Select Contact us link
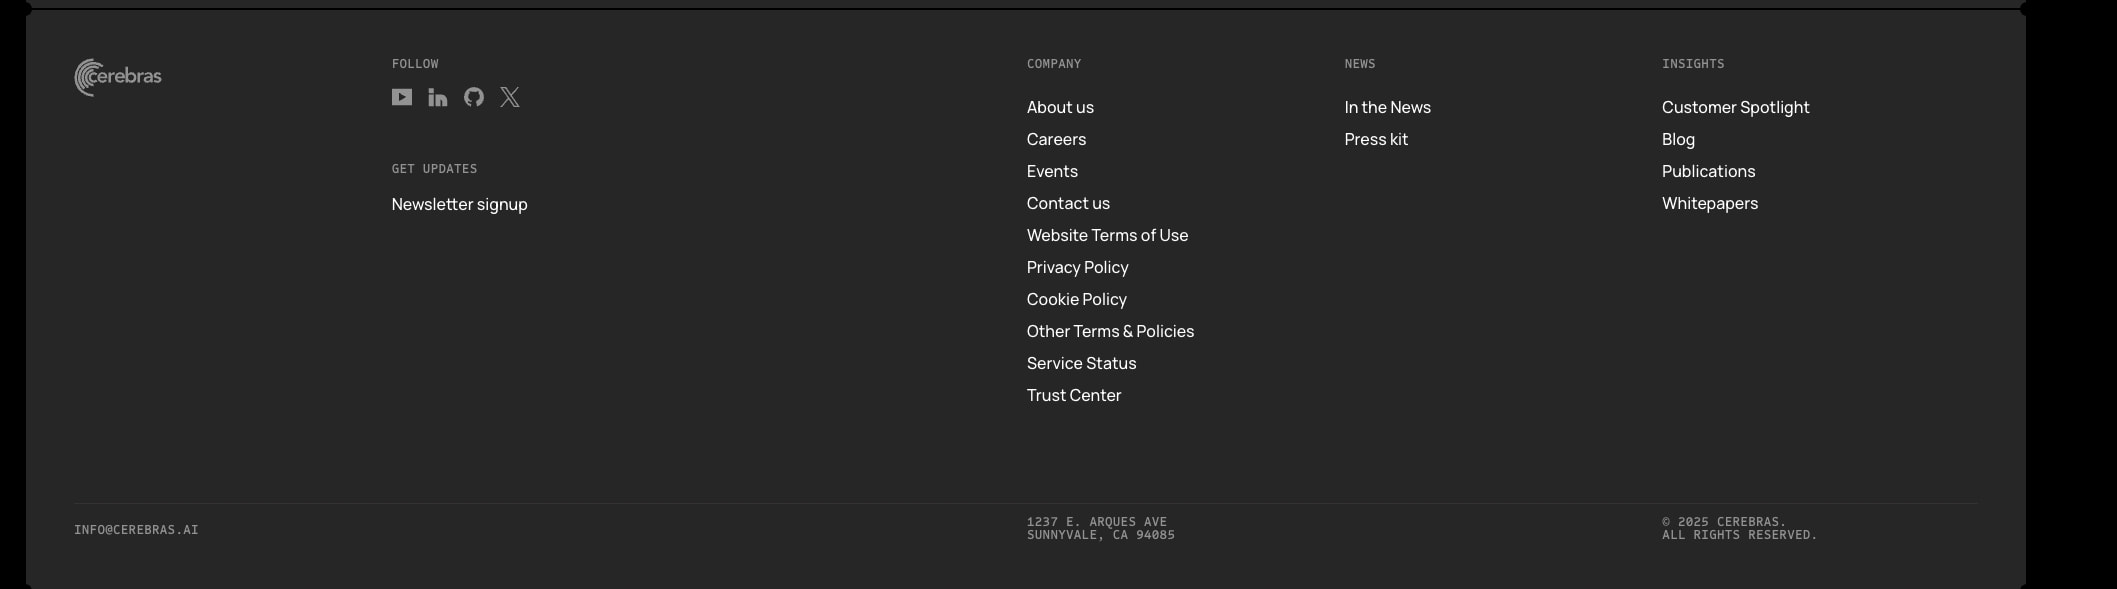The height and width of the screenshot is (589, 2117). tap(1068, 203)
